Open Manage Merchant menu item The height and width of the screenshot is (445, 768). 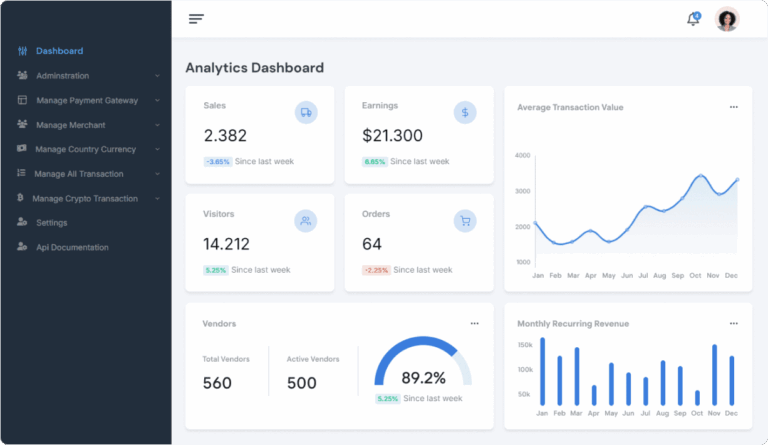70,125
